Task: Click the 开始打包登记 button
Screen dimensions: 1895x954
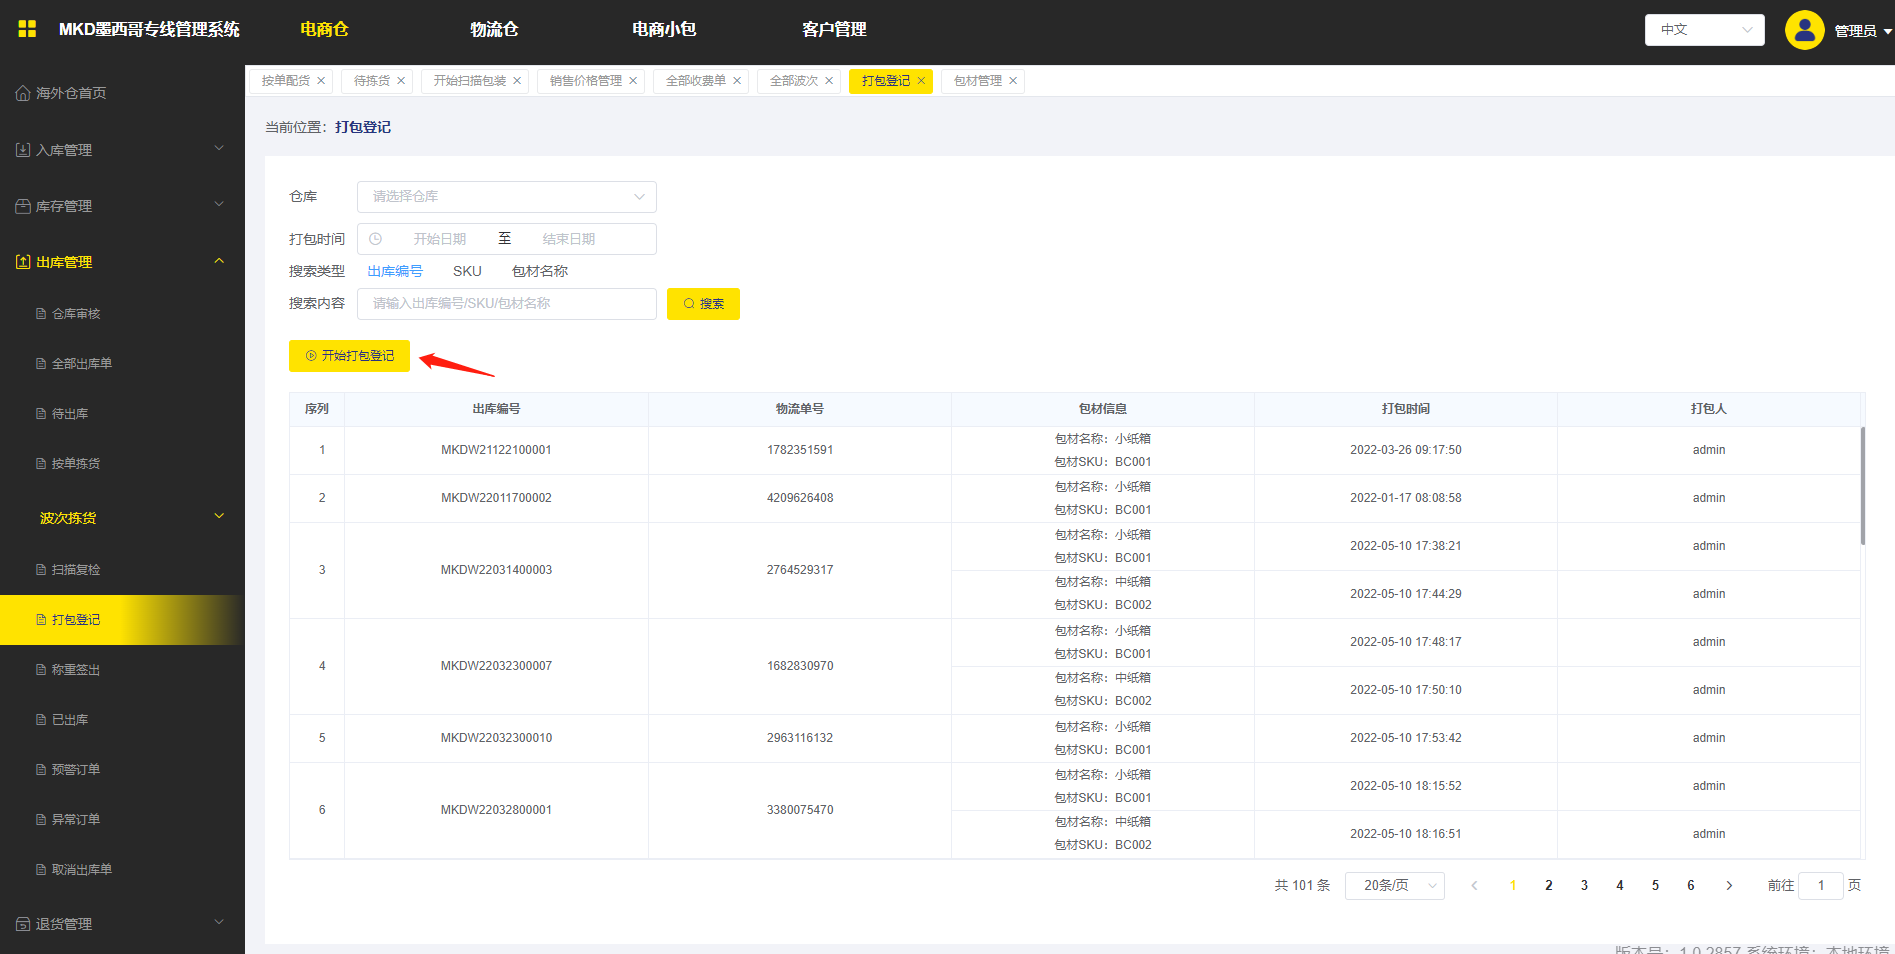Action: [349, 356]
